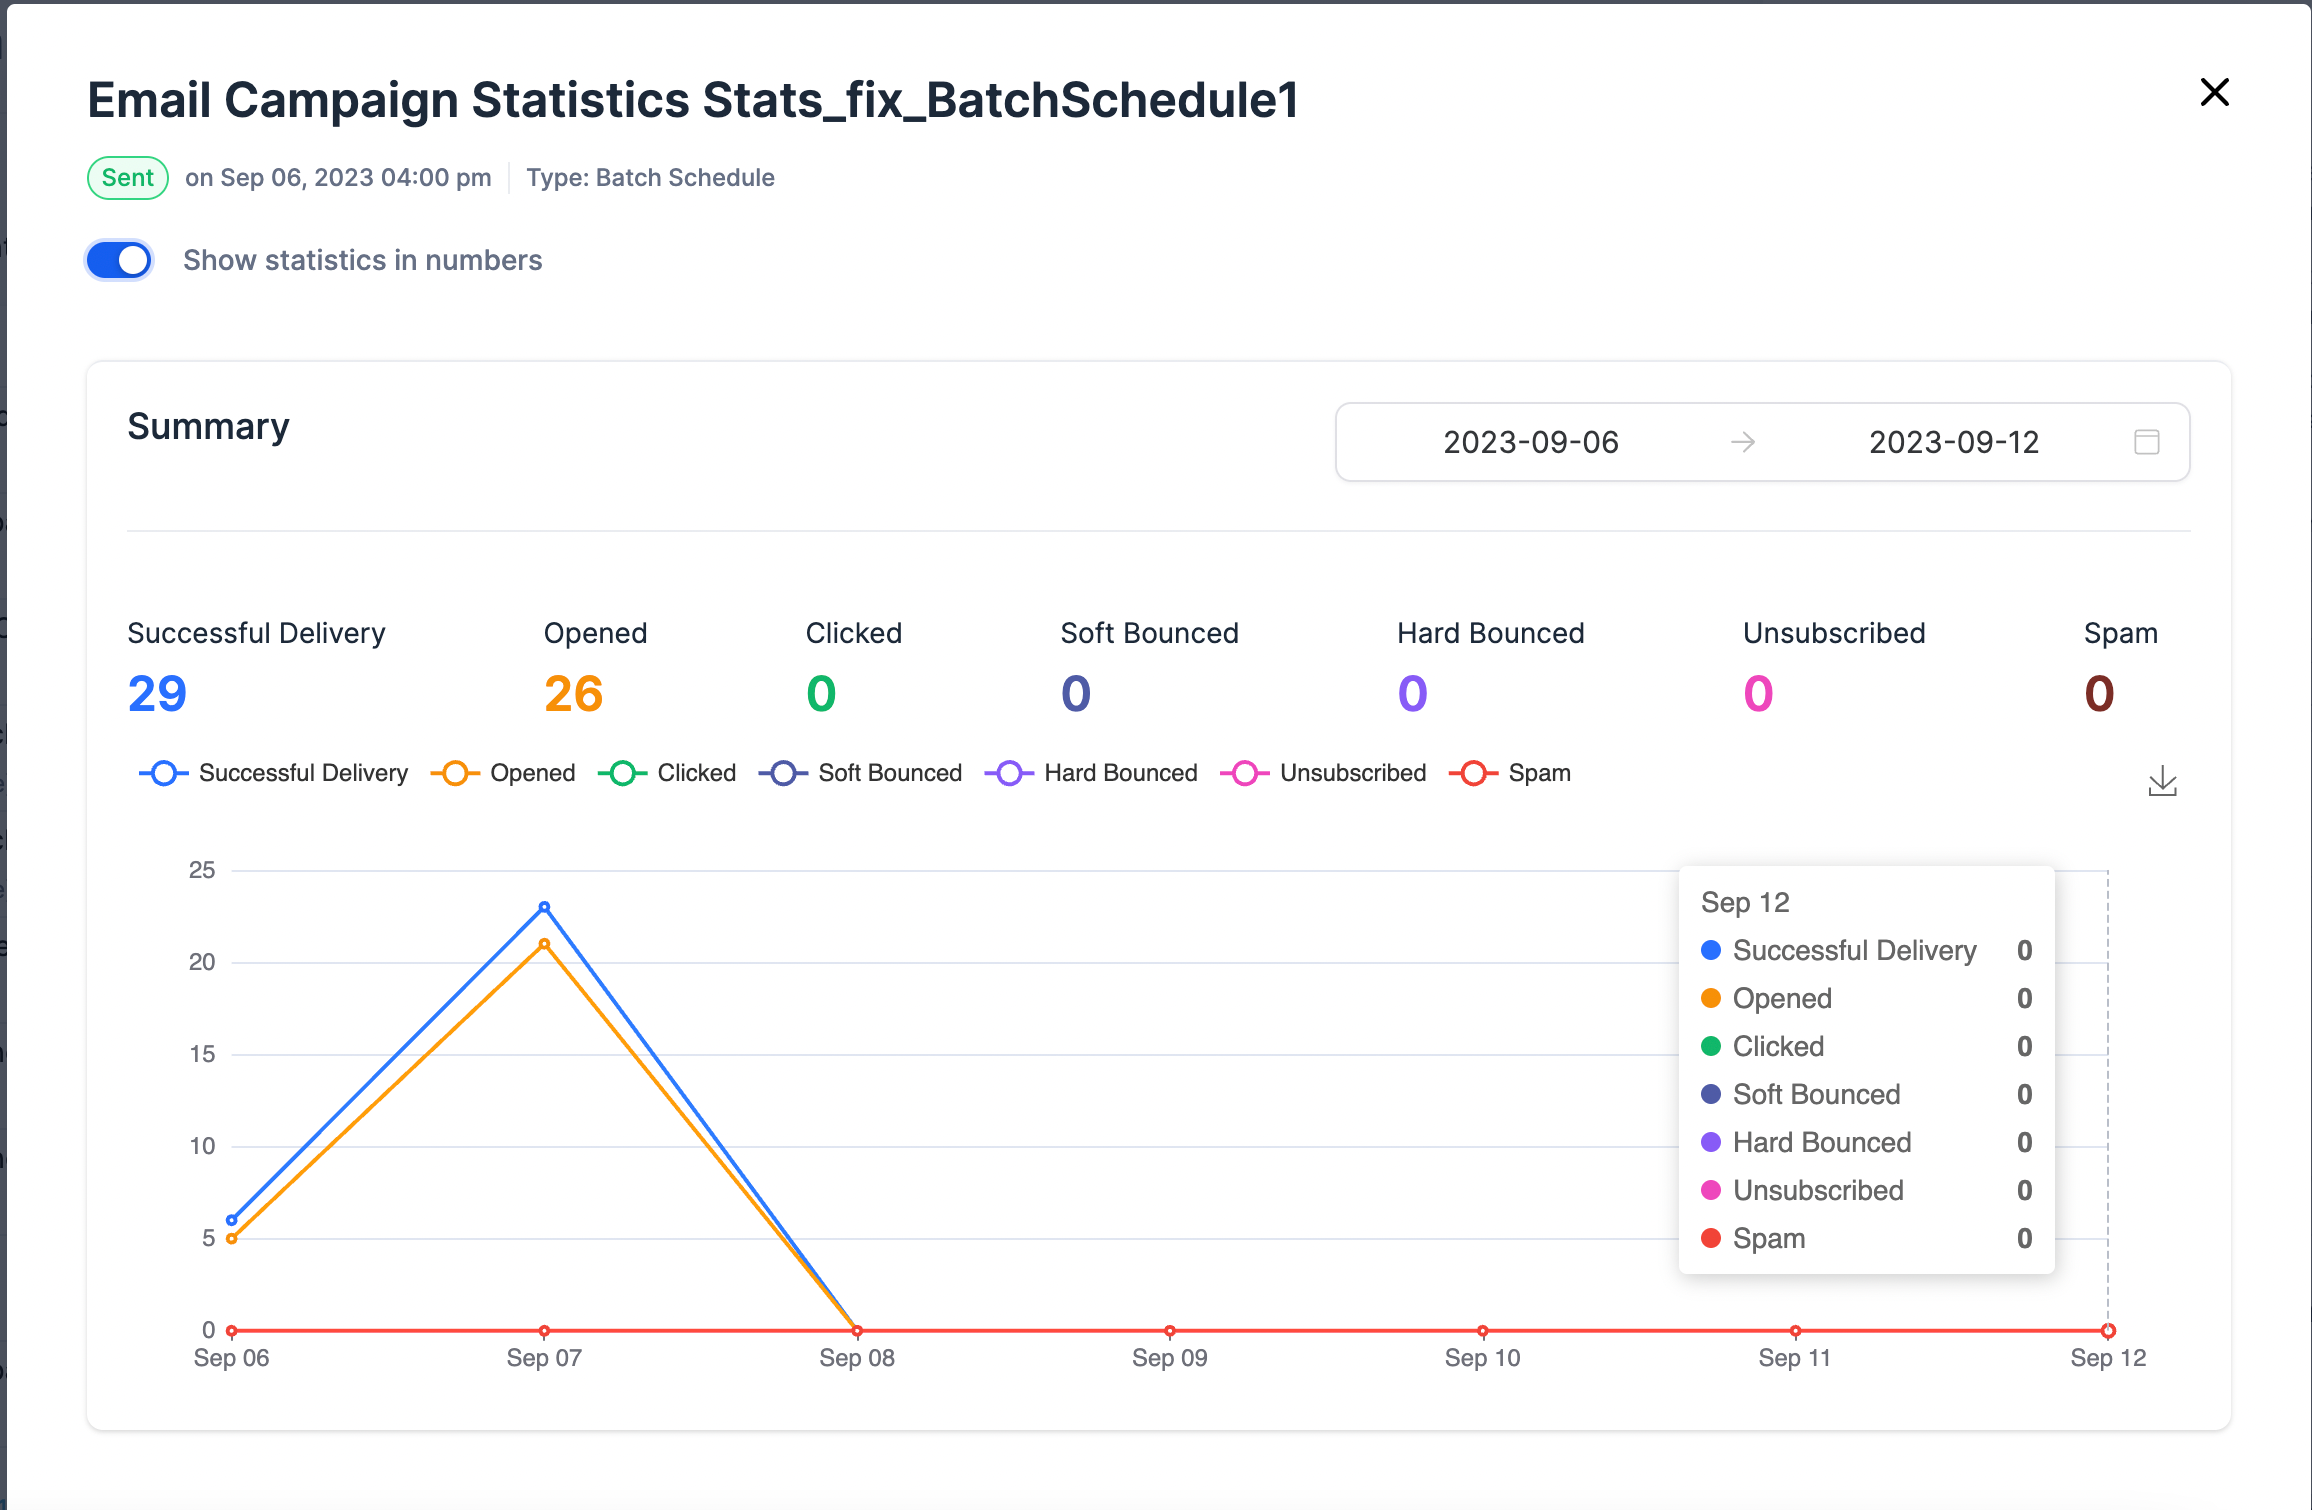Click the orange Opened point on Sep 06

coord(232,1239)
